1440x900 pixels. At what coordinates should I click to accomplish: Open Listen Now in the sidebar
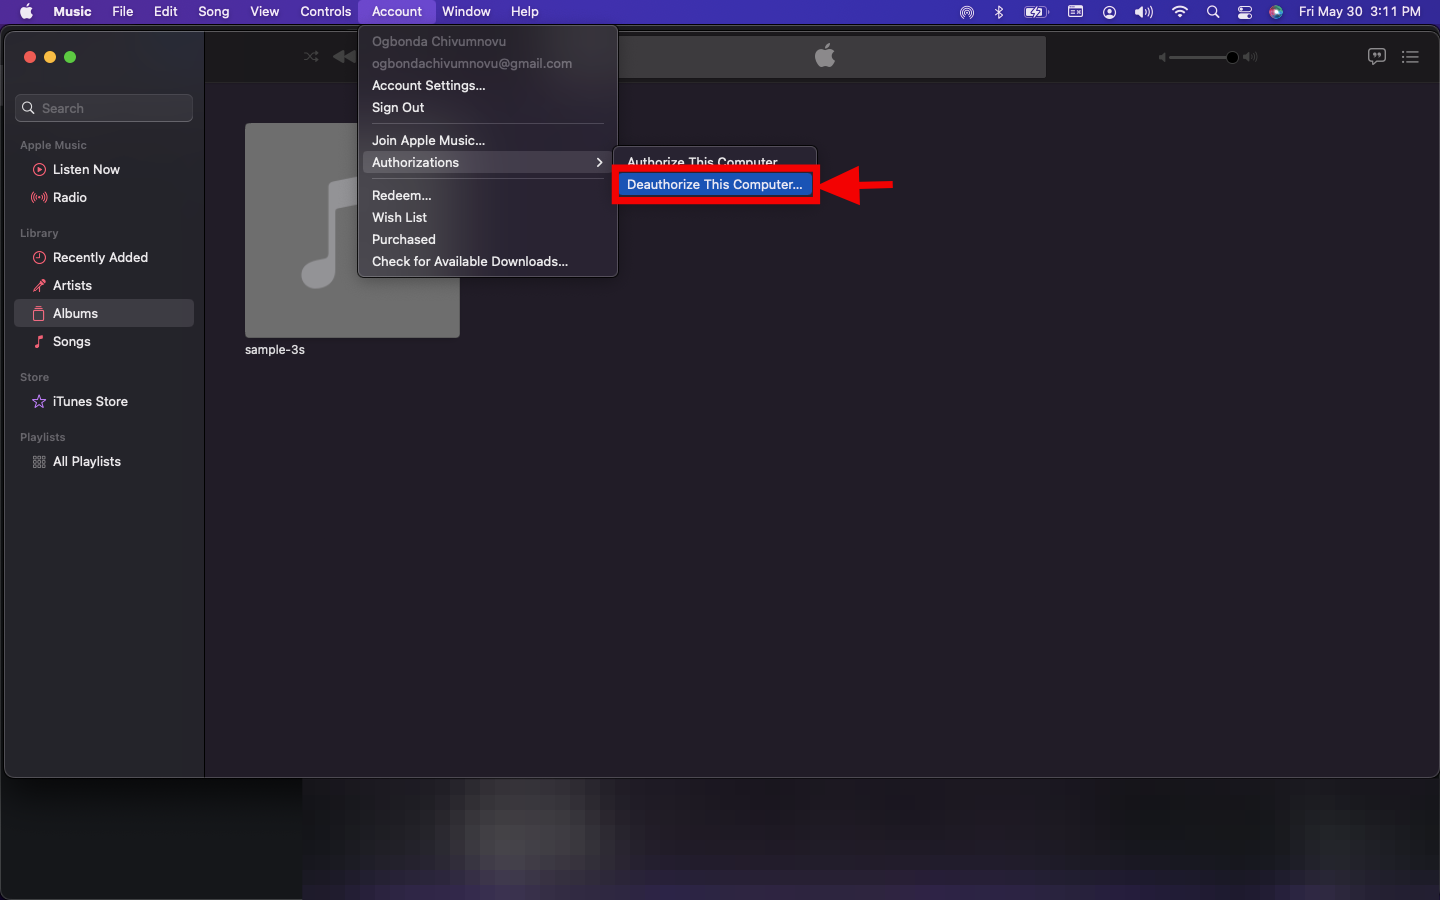coord(86,170)
